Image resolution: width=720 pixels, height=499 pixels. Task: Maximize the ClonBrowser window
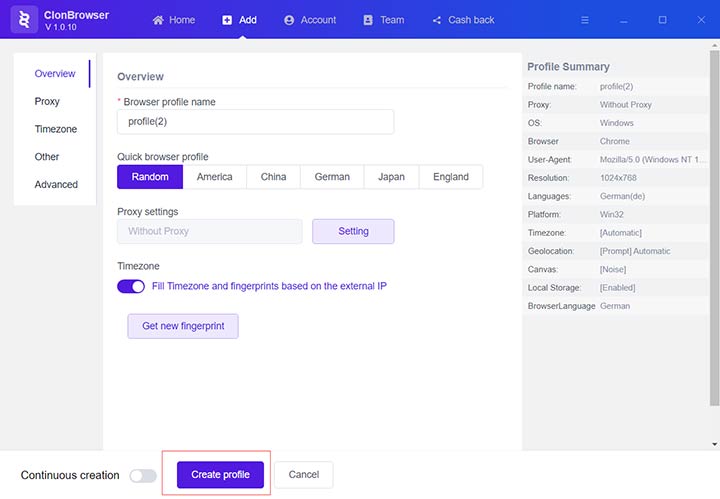pyautogui.click(x=662, y=20)
